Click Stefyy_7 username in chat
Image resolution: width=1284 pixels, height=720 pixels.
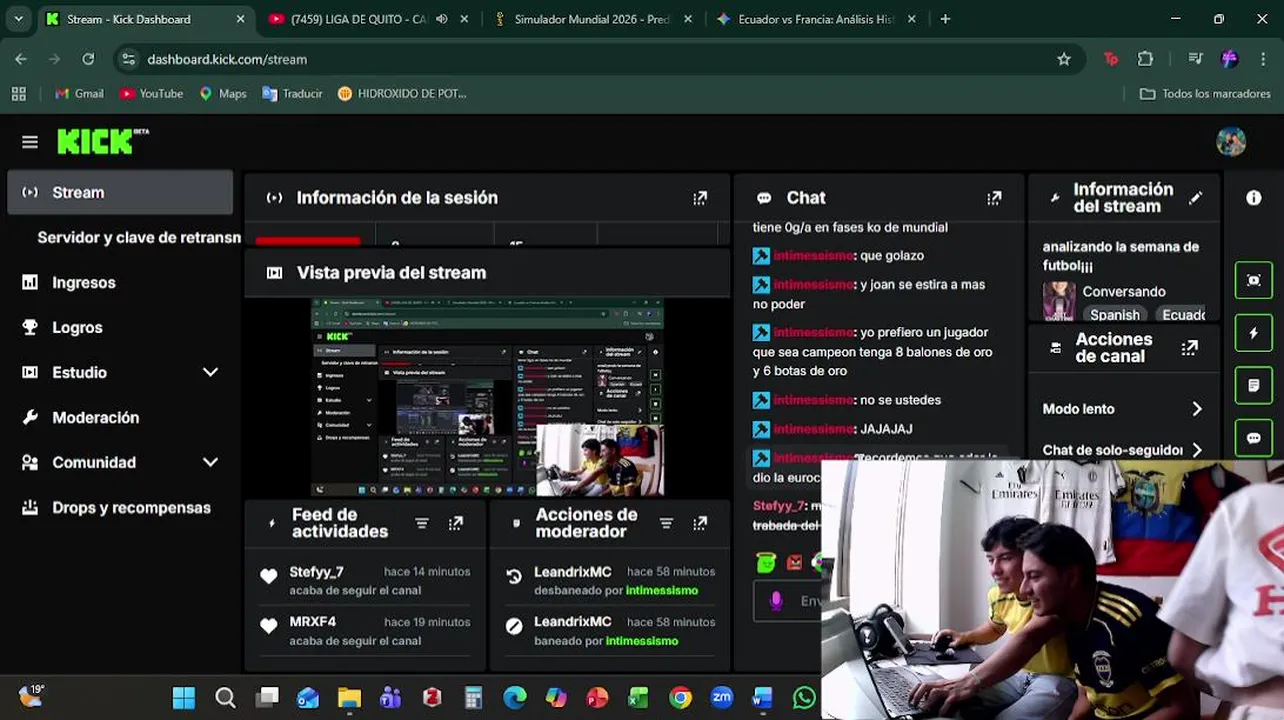(x=778, y=506)
